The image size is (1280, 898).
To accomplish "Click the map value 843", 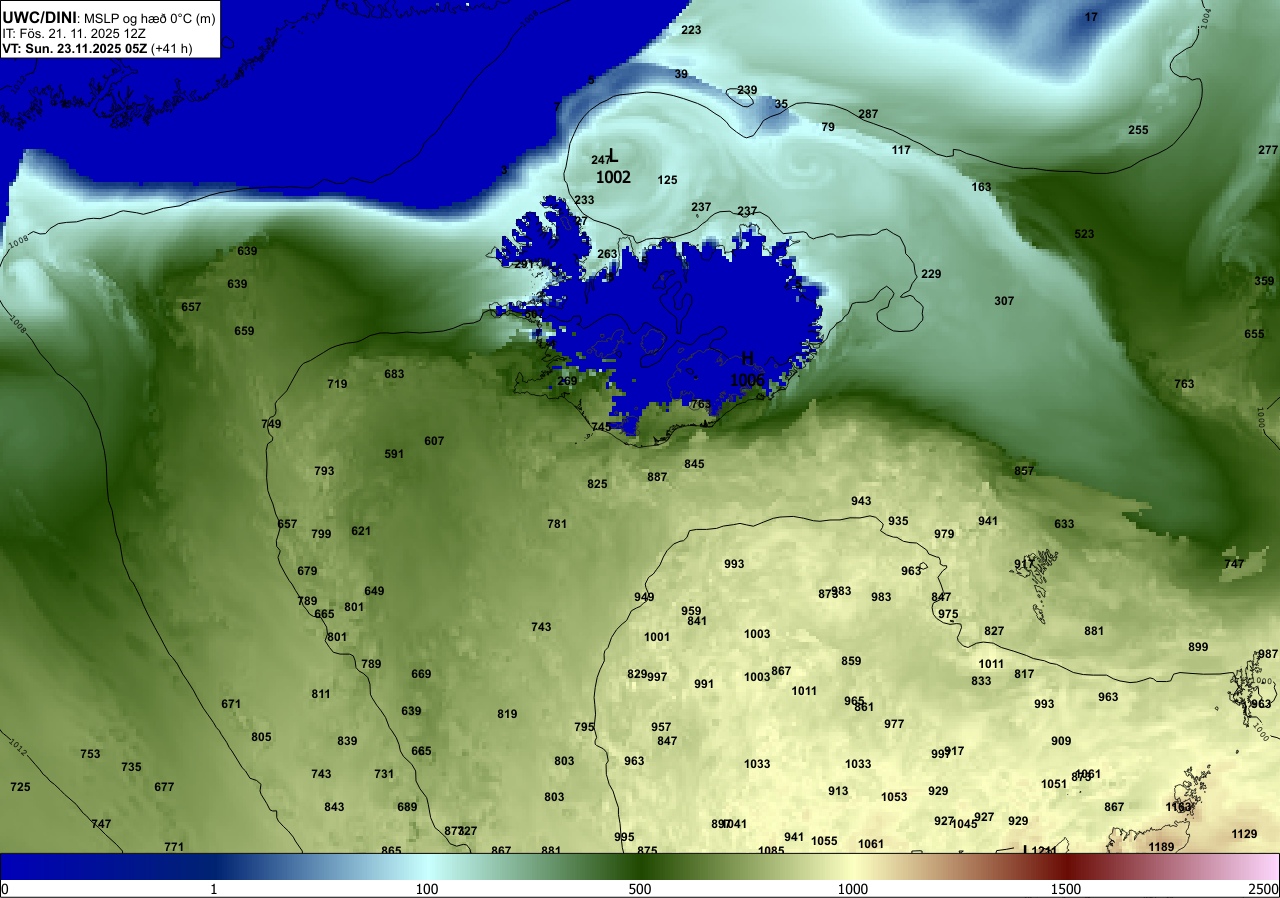I will pos(334,807).
